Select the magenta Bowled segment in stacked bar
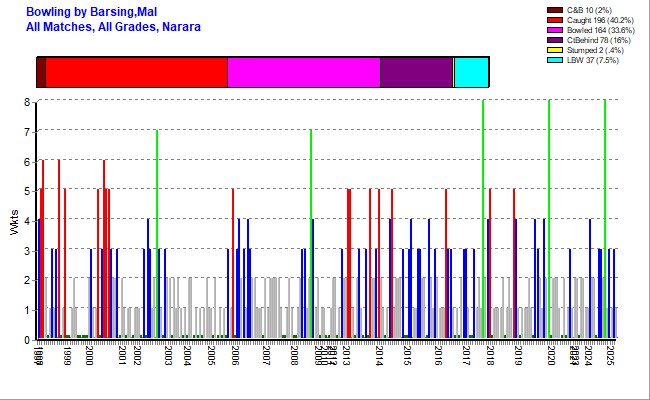This screenshot has width=650, height=400. pyautogui.click(x=303, y=73)
